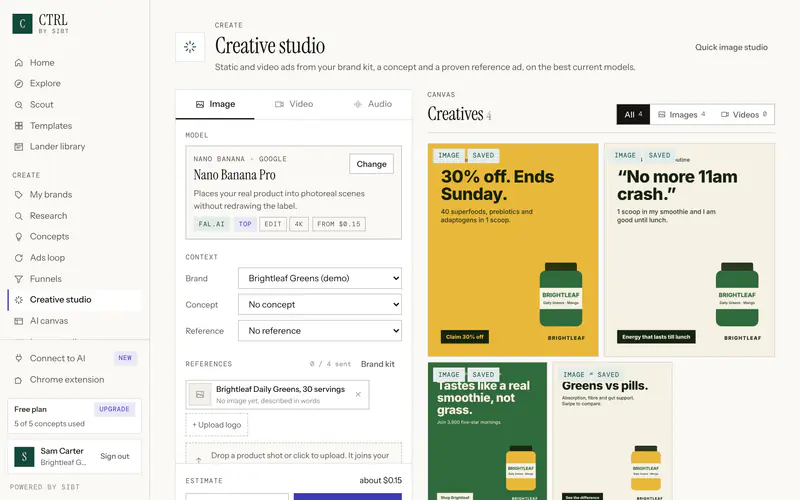Click the product shot drop zone
The height and width of the screenshot is (500, 800).
pos(294,454)
